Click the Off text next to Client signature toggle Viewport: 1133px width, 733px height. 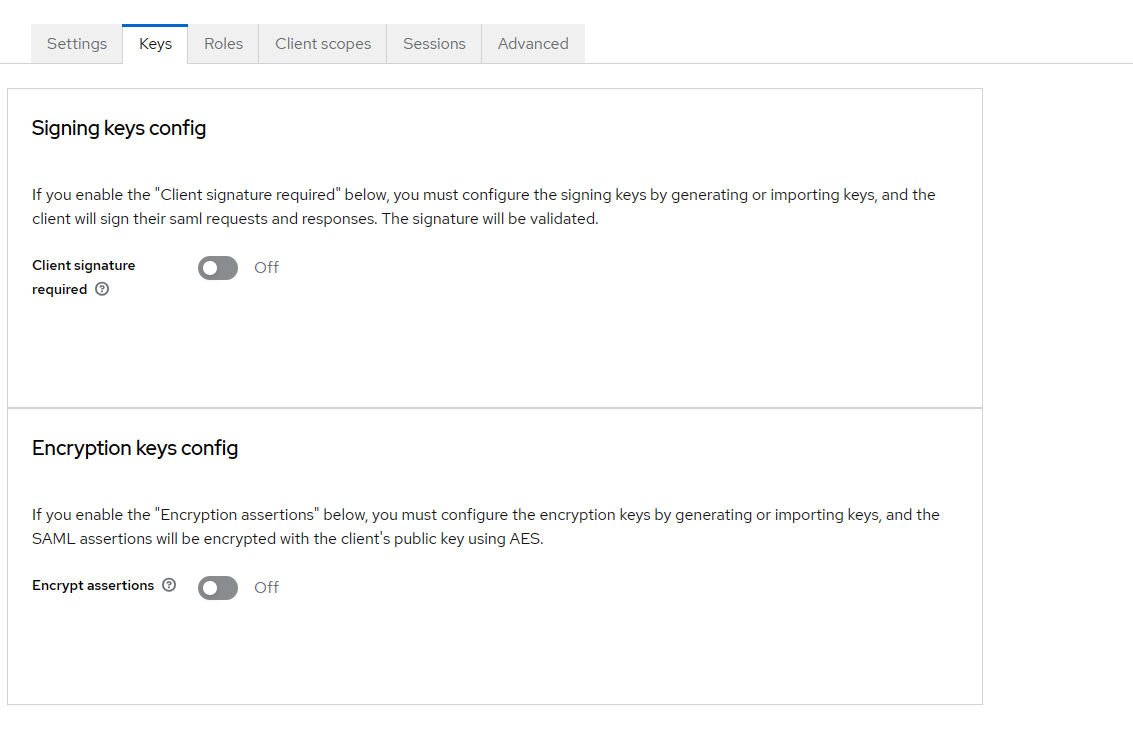[266, 268]
